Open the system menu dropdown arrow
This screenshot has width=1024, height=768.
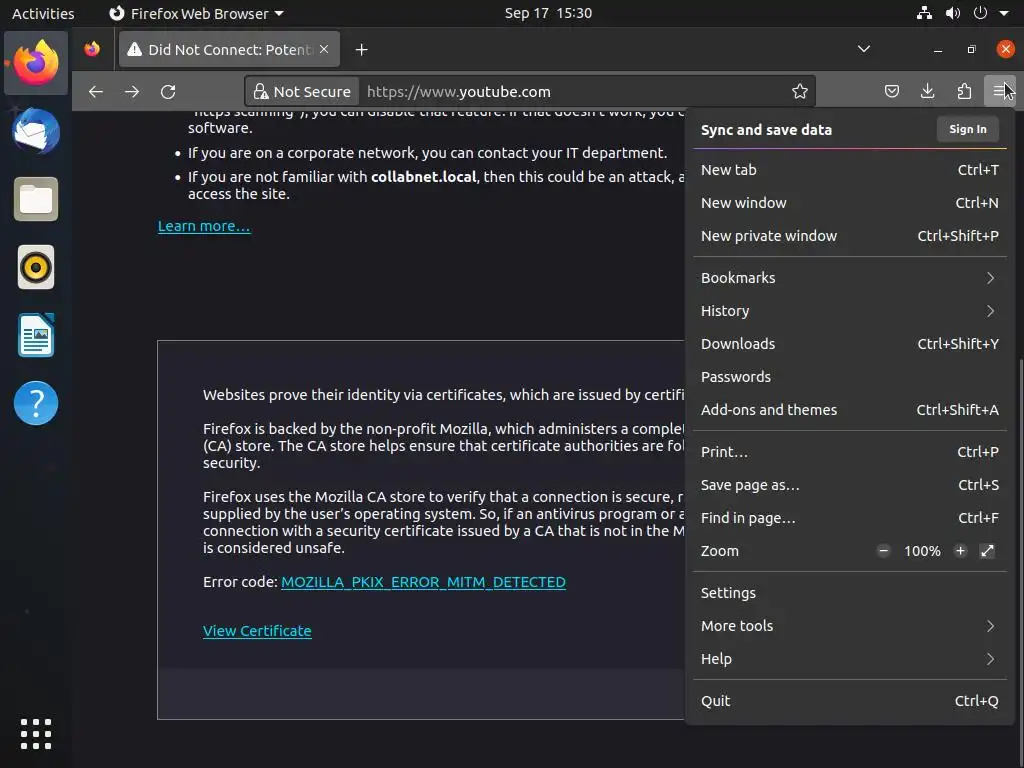click(x=1004, y=13)
